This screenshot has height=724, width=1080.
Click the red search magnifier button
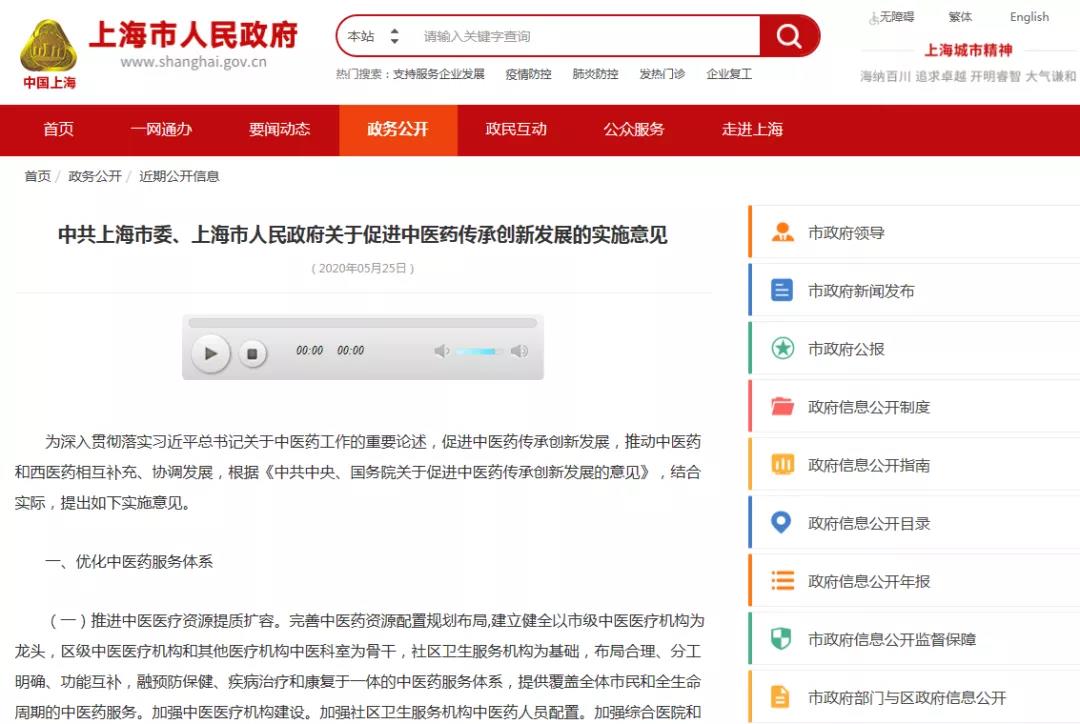tap(789, 37)
